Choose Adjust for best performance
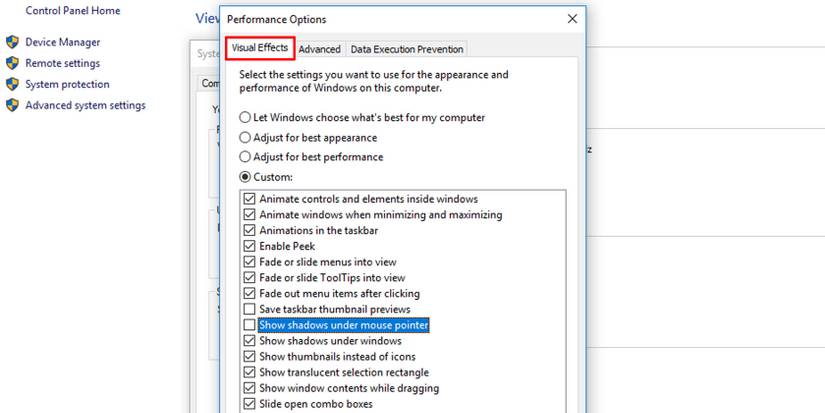825x413 pixels. pyautogui.click(x=245, y=157)
